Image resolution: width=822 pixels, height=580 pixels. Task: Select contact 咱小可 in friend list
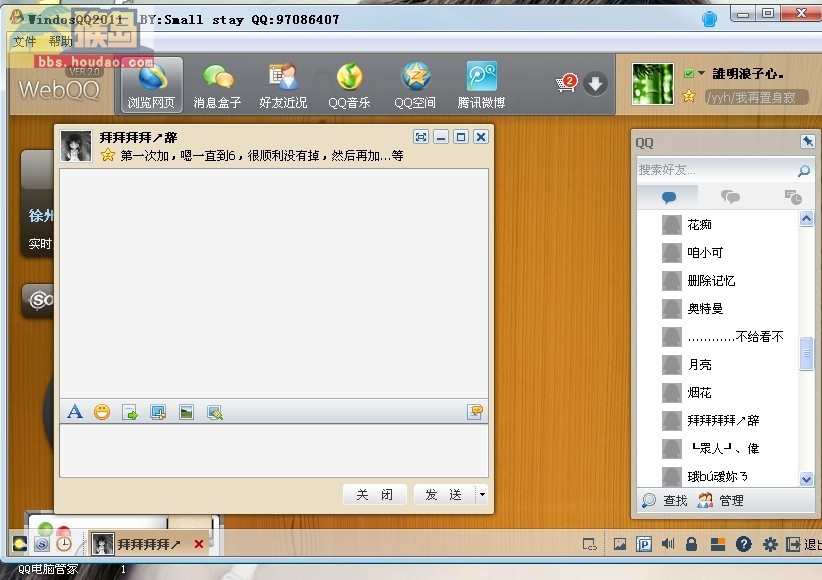click(x=717, y=253)
